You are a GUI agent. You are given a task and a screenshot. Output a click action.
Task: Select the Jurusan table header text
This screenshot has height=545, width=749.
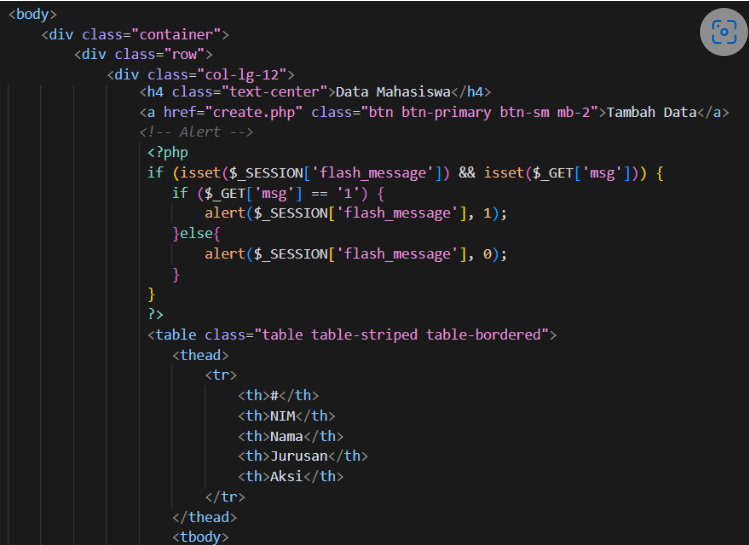300,456
